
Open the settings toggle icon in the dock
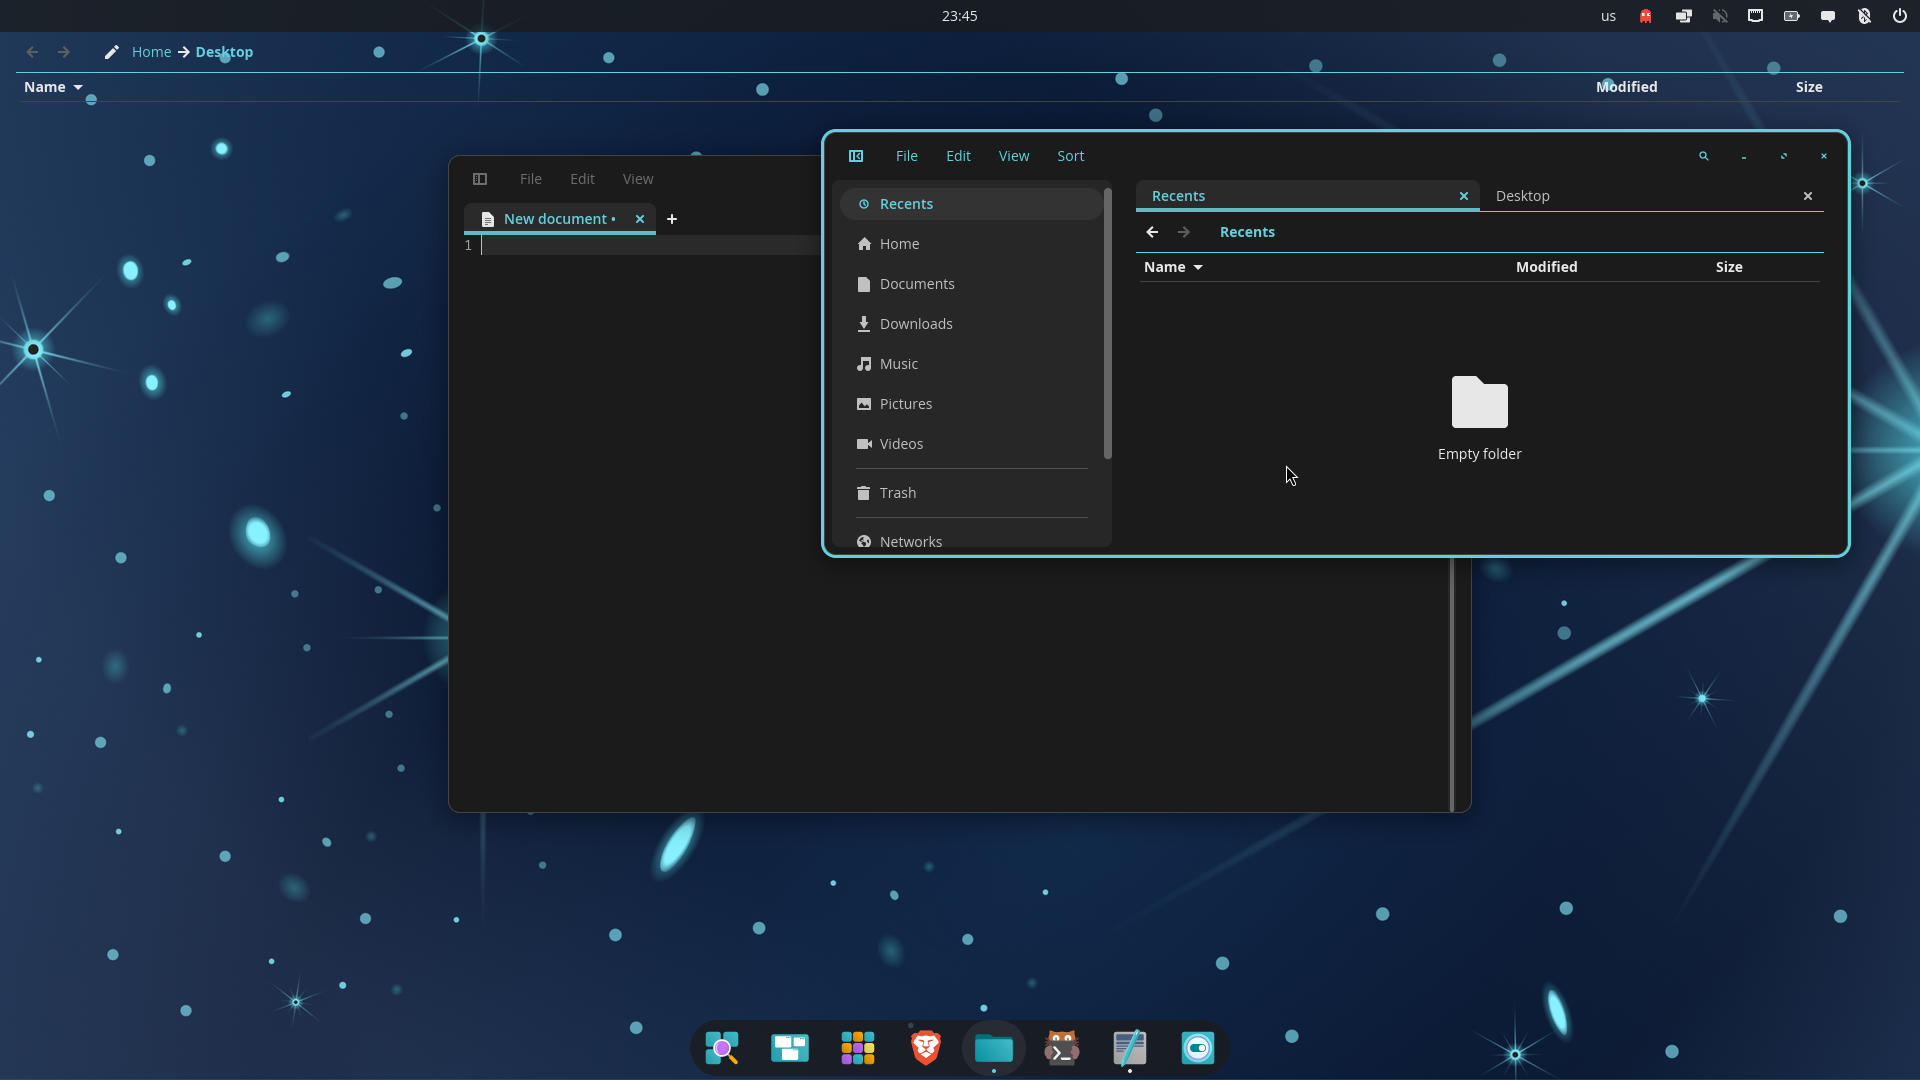pyautogui.click(x=1198, y=1048)
